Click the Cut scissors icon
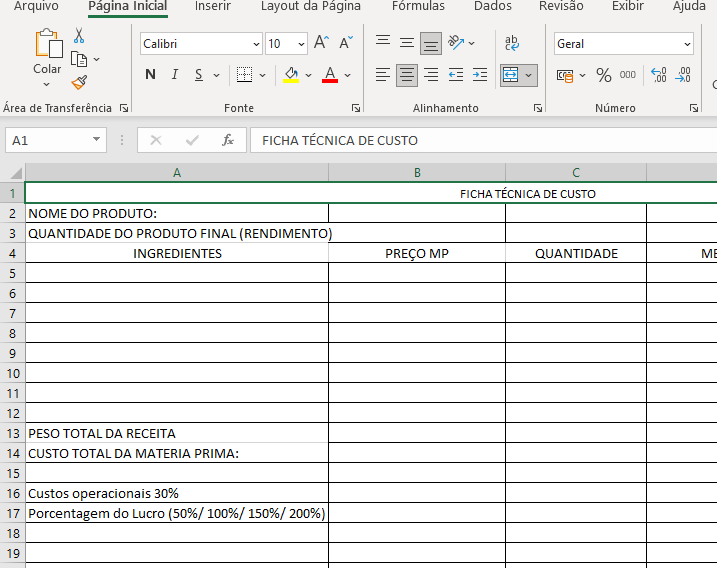Image resolution: width=717 pixels, height=568 pixels. (79, 36)
